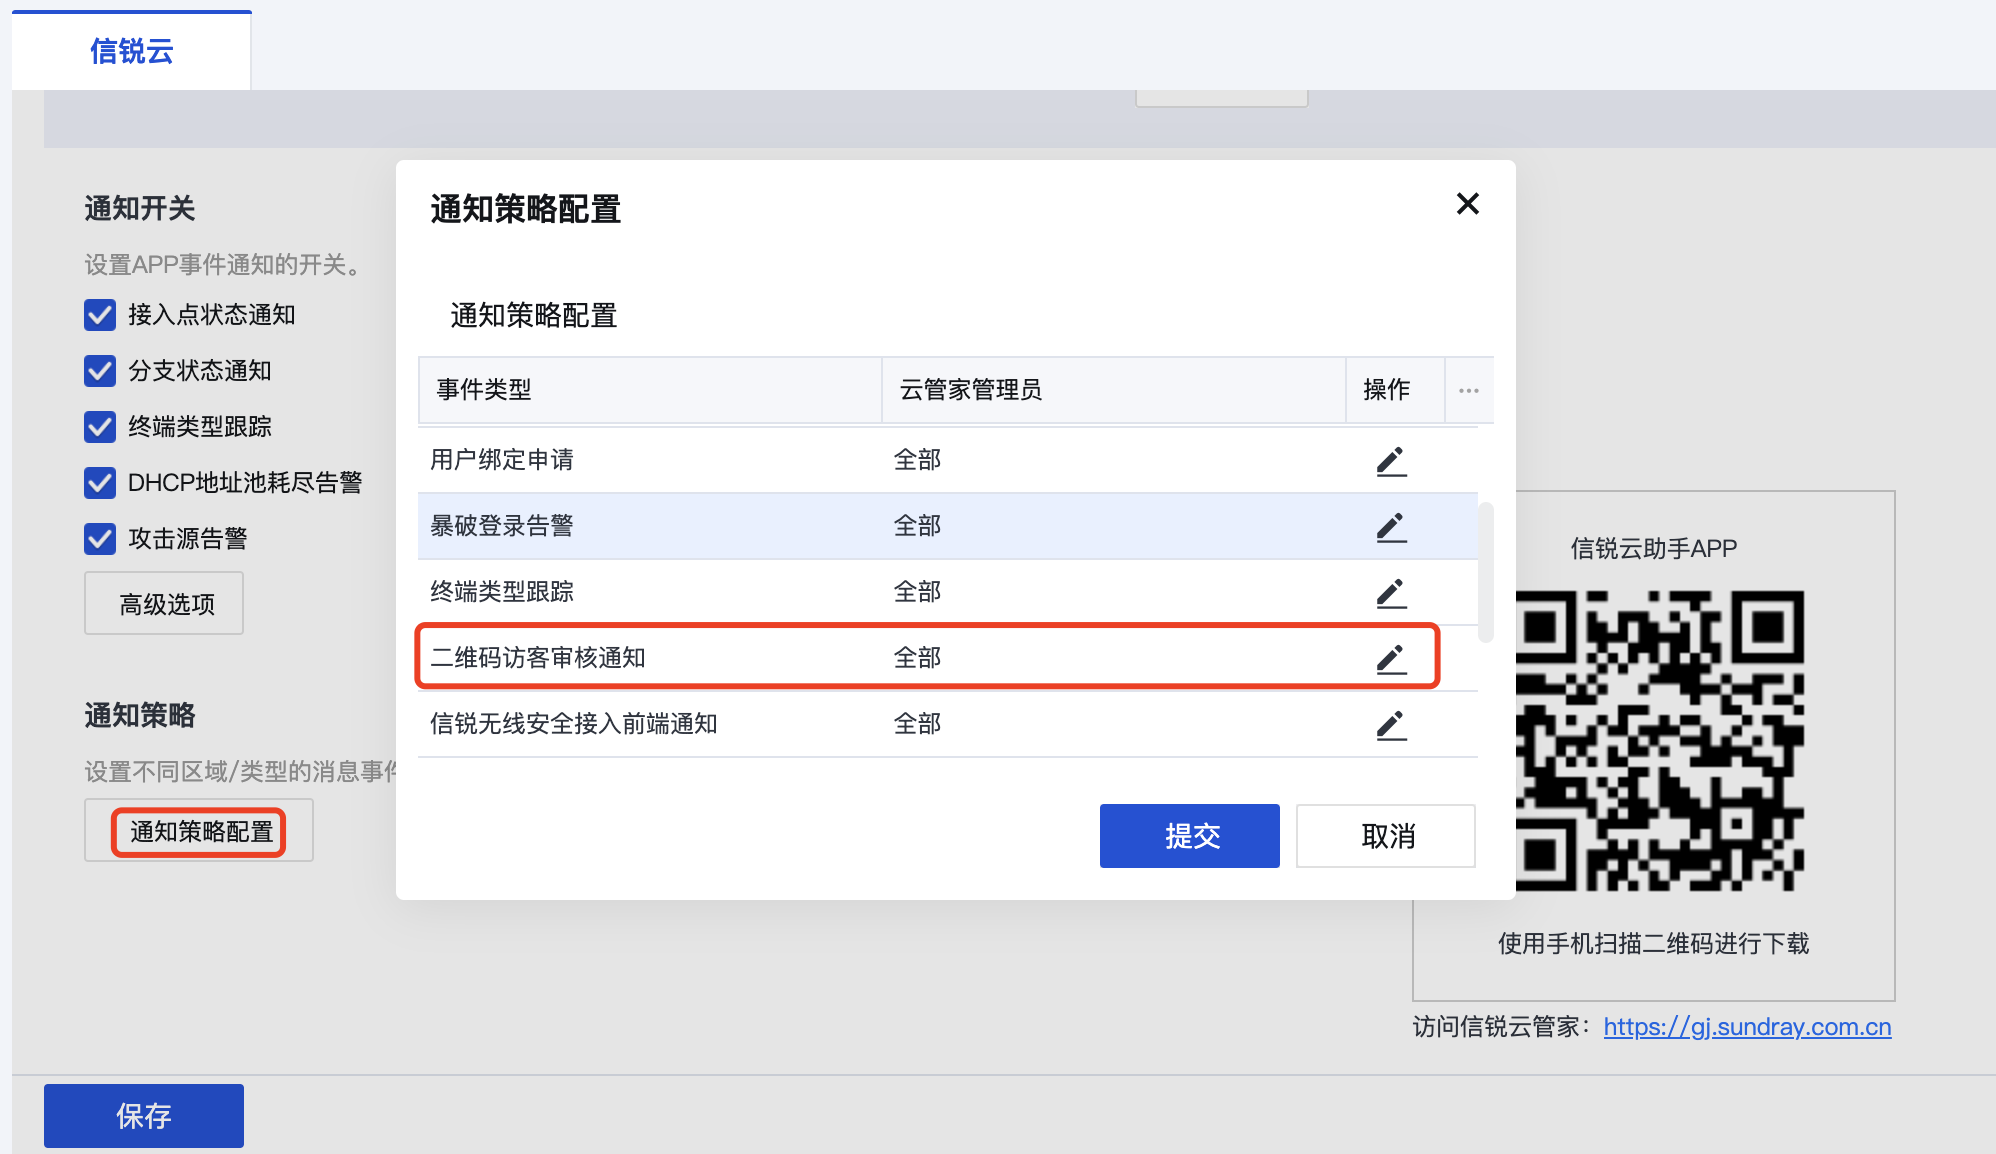Edit the 暴破登录告警 policy row
The height and width of the screenshot is (1154, 1996).
[x=1391, y=527]
